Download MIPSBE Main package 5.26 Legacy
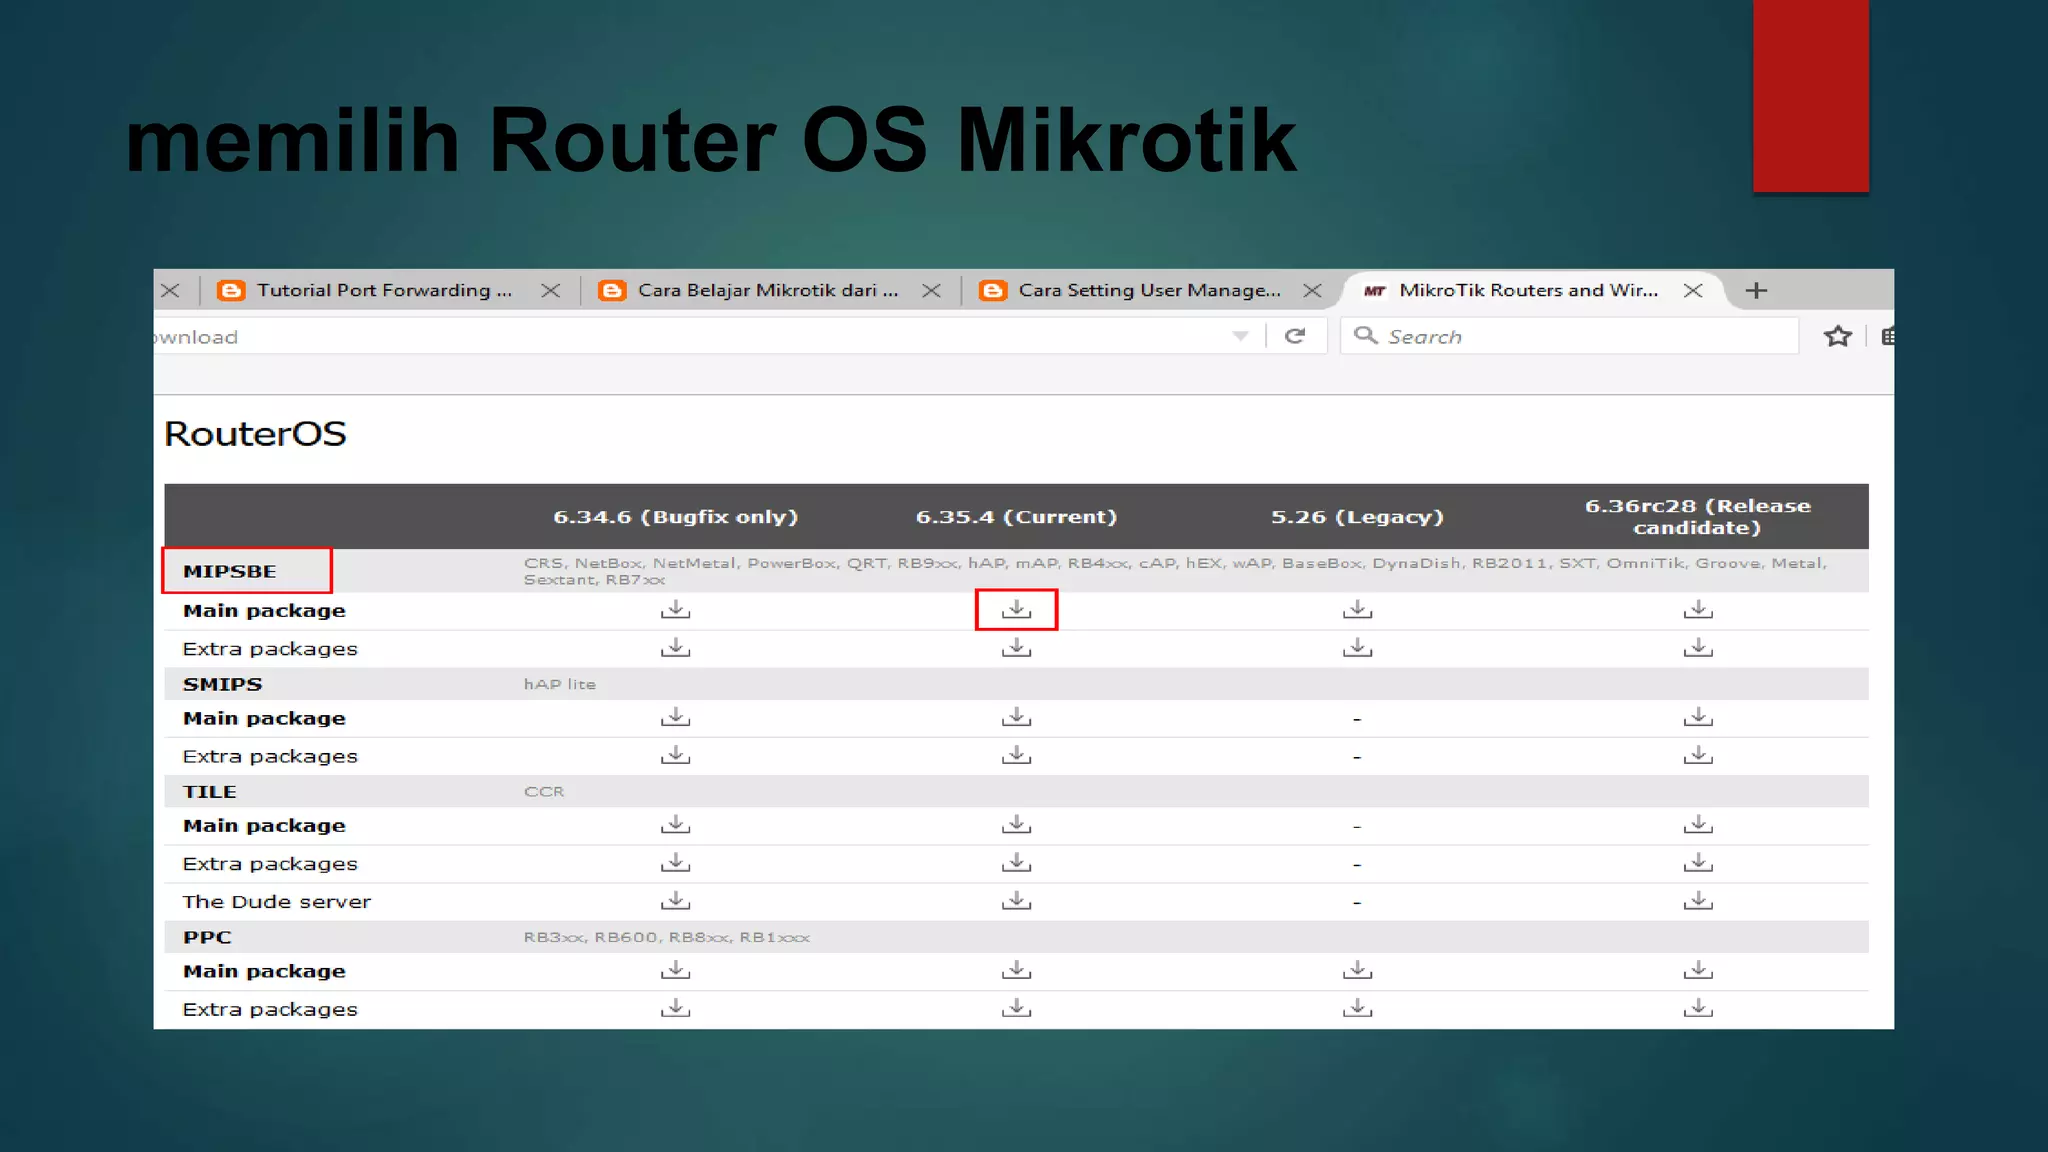Image resolution: width=2048 pixels, height=1152 pixels. point(1357,609)
